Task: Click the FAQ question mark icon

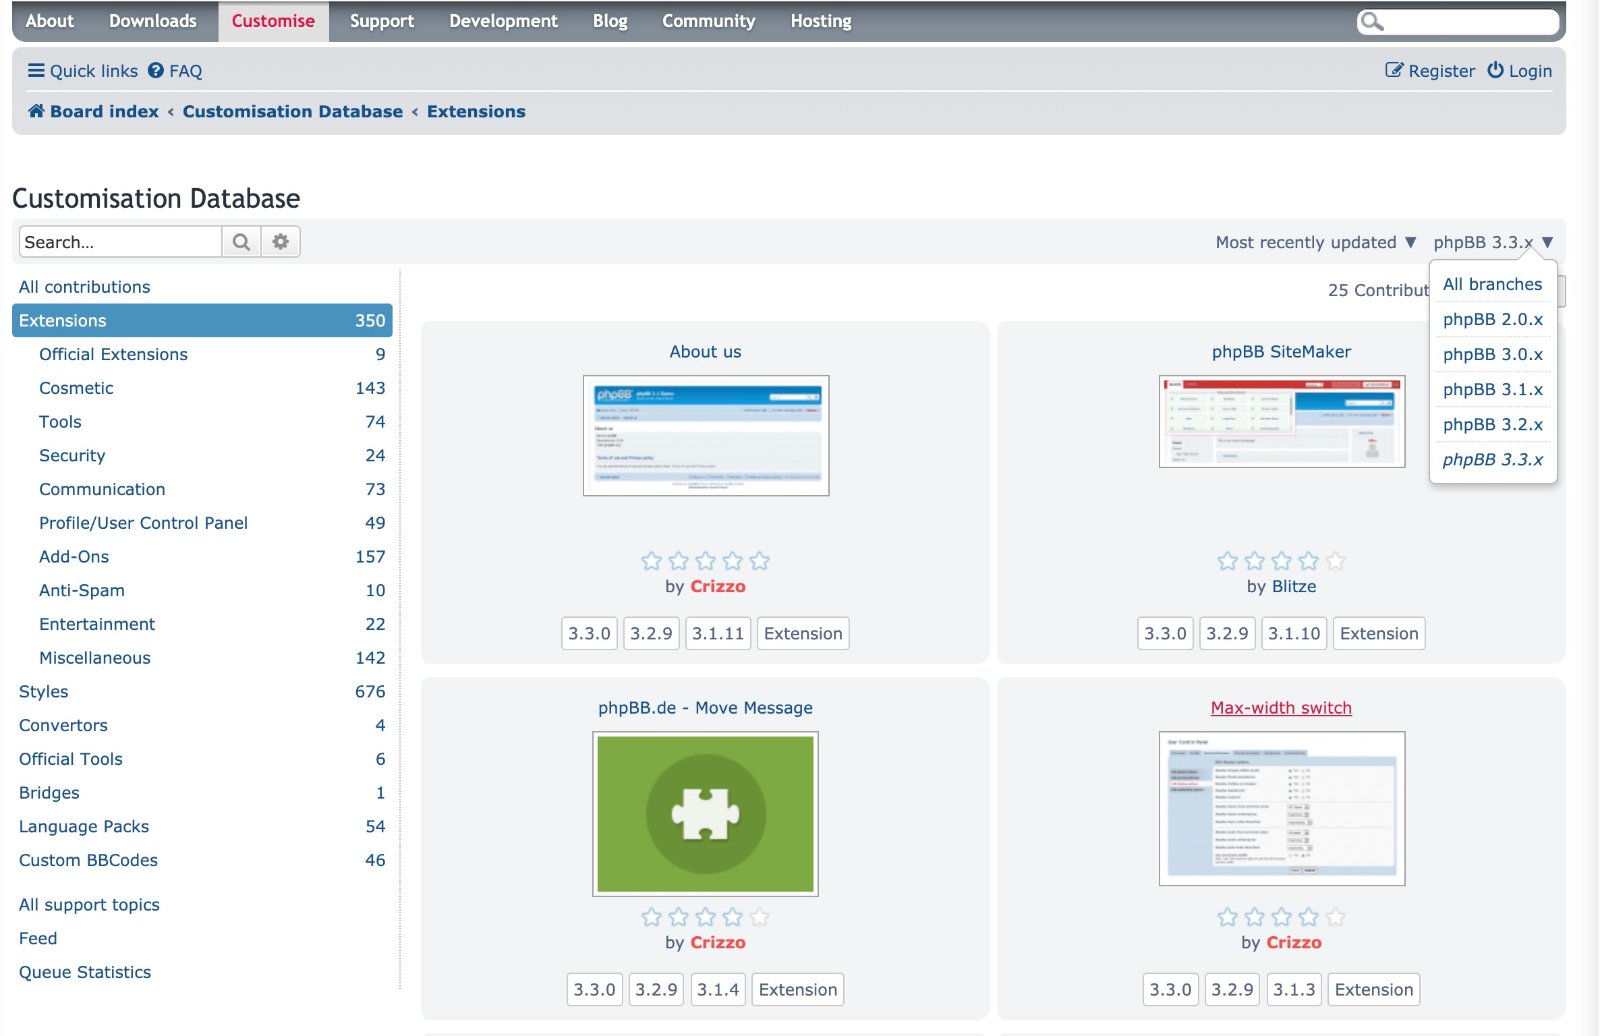Action: (156, 71)
